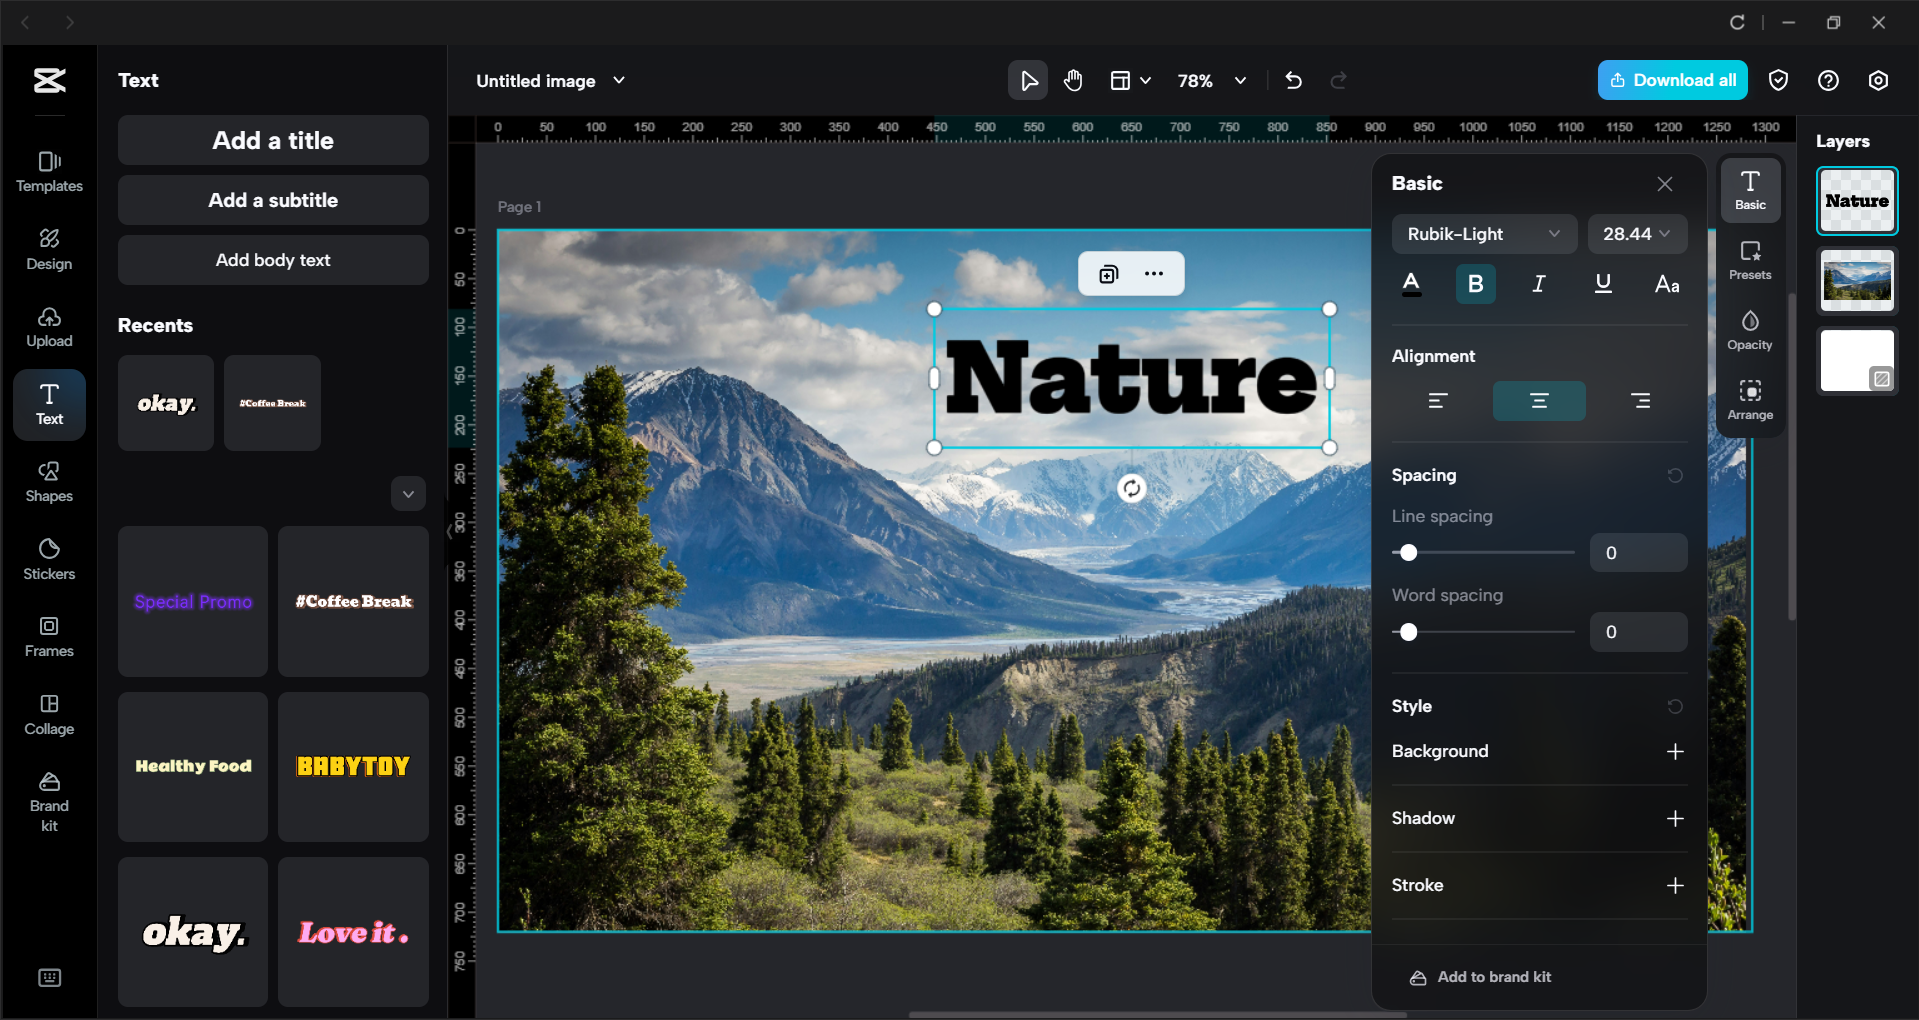Toggle underline formatting on the text

point(1602,283)
